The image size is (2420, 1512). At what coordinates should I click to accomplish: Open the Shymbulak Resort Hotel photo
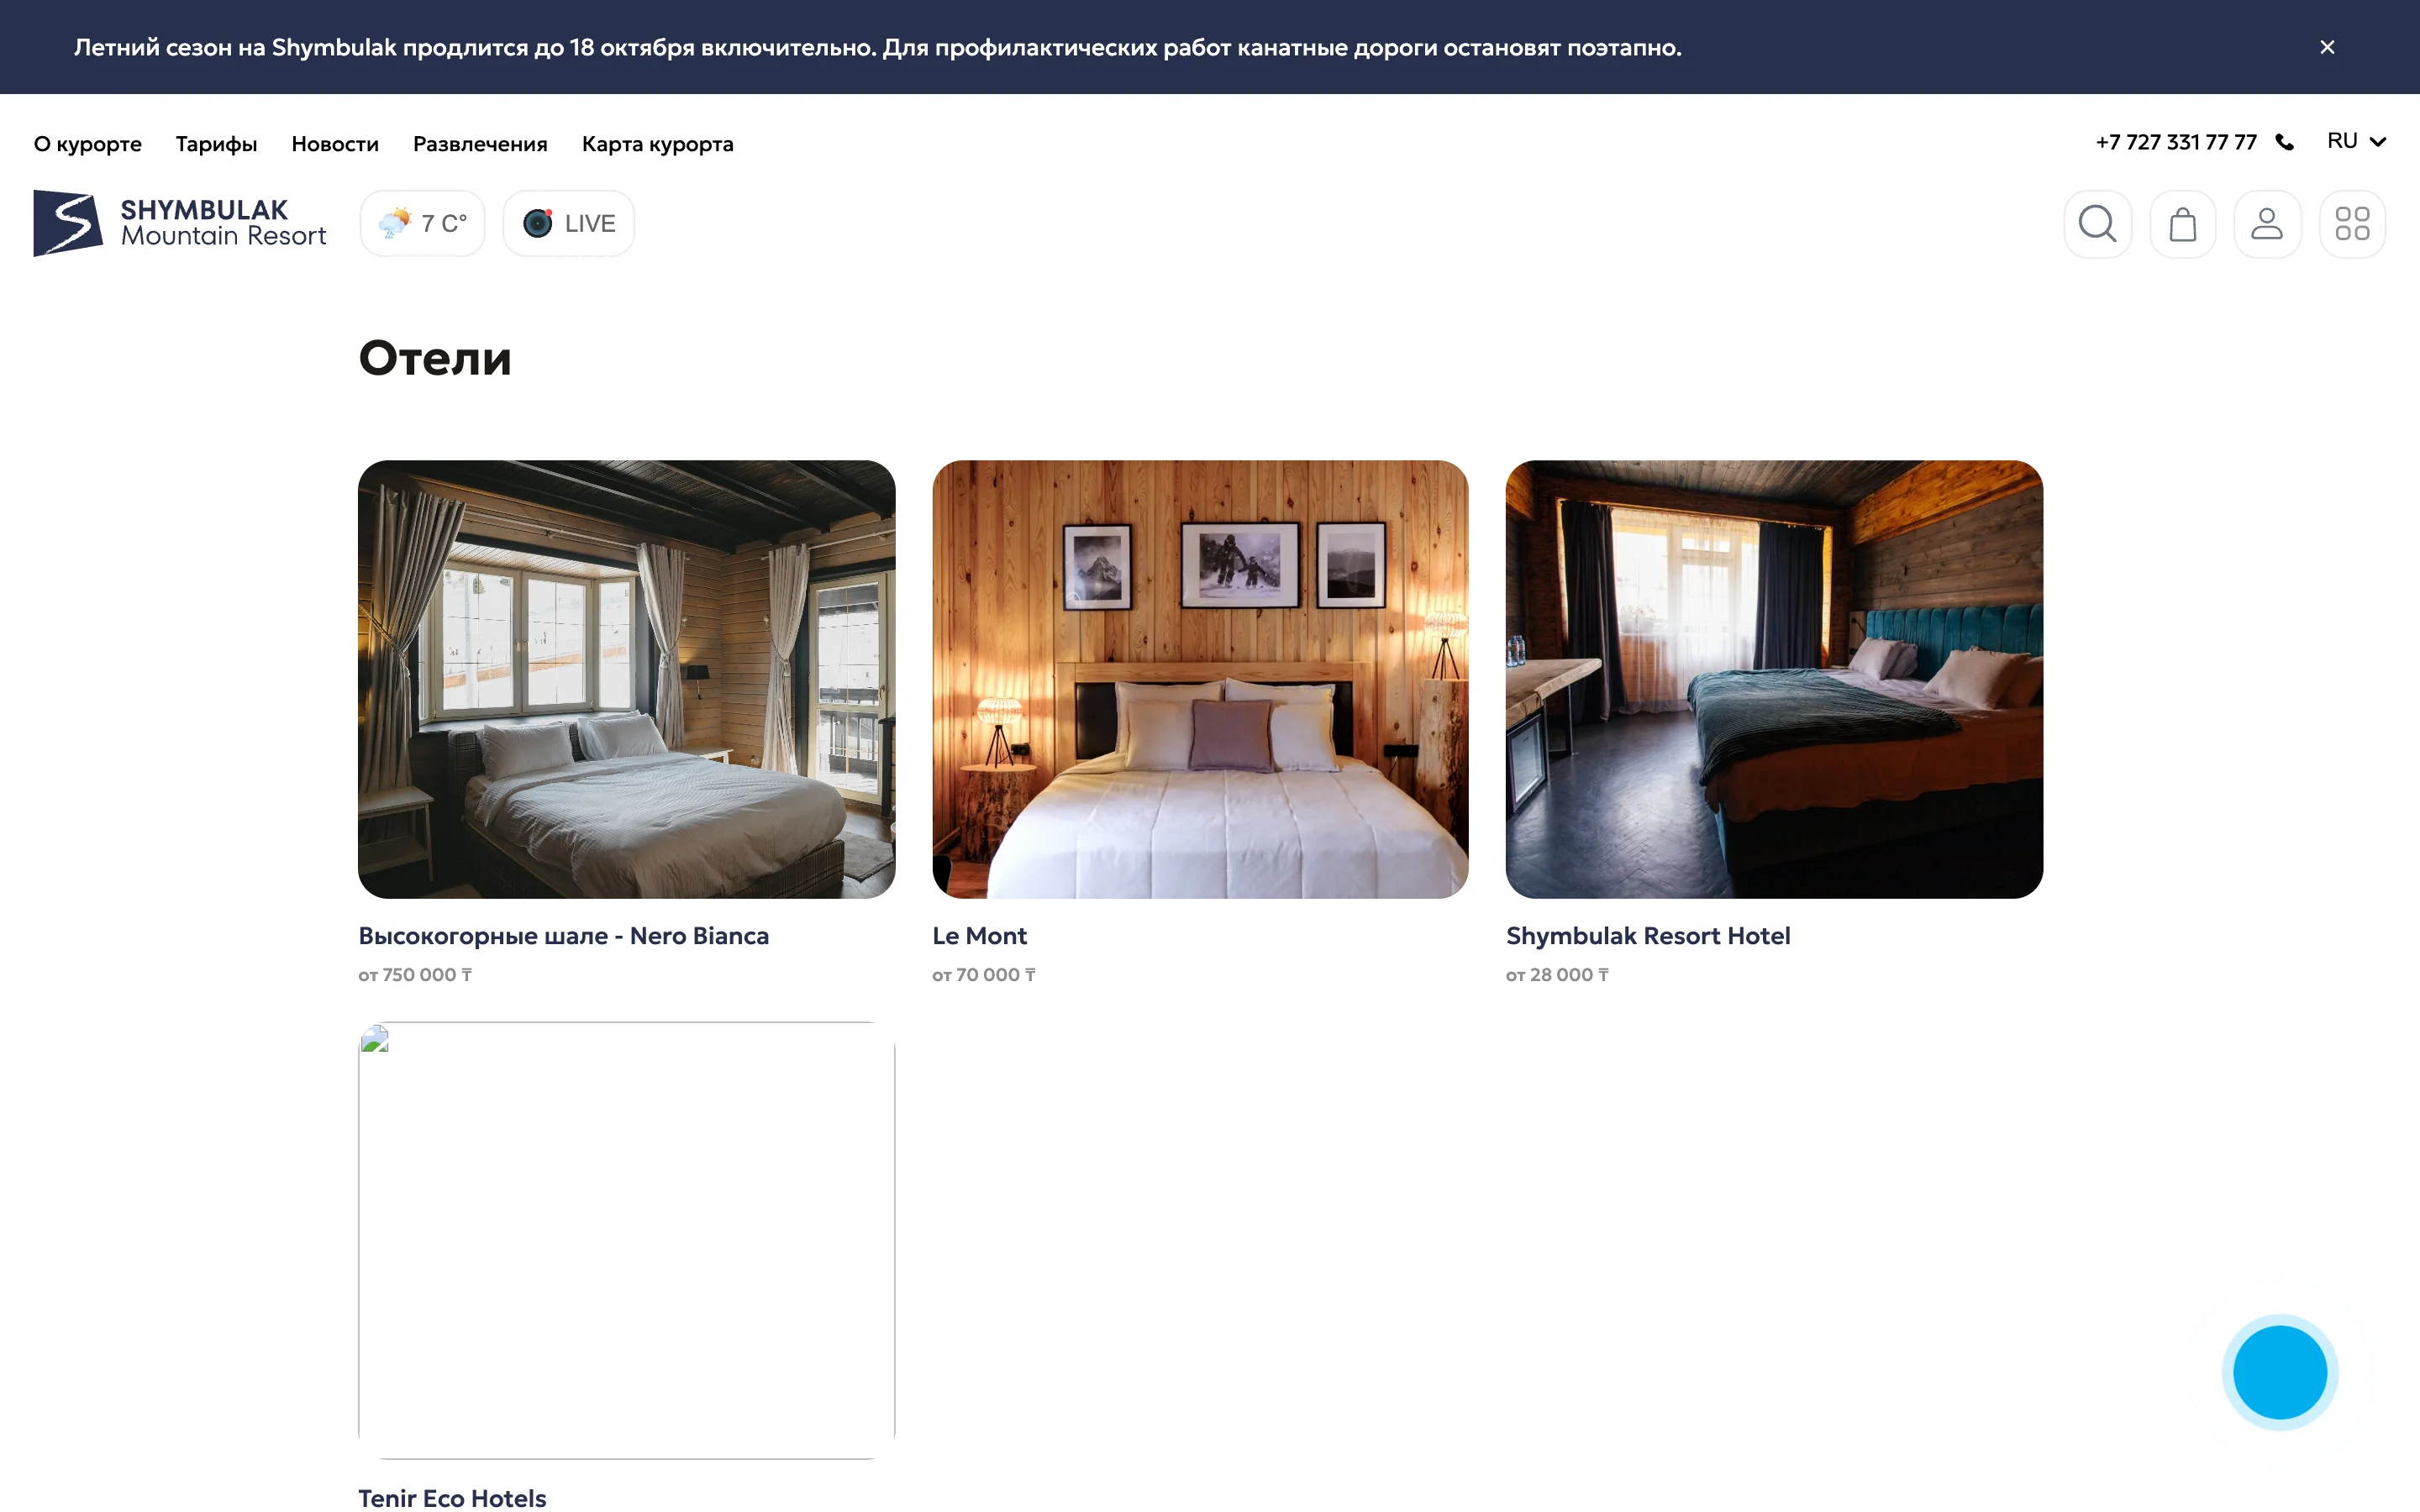(1774, 679)
